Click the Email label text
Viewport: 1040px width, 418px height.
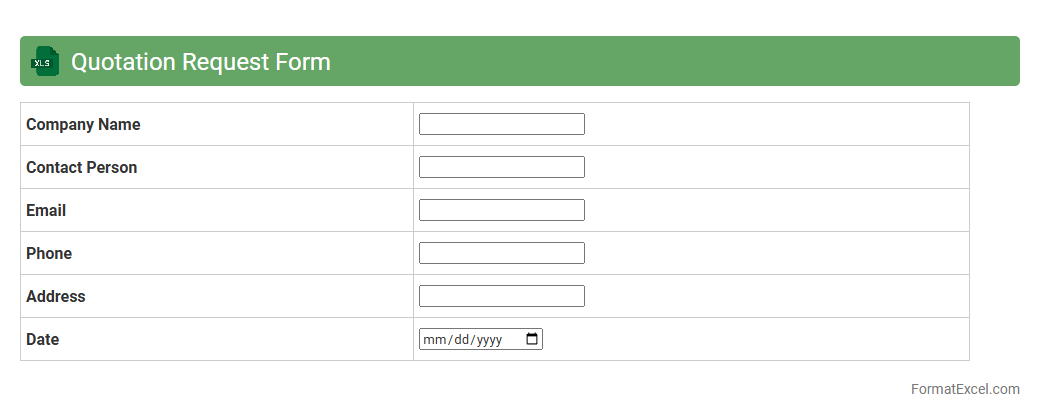46,211
